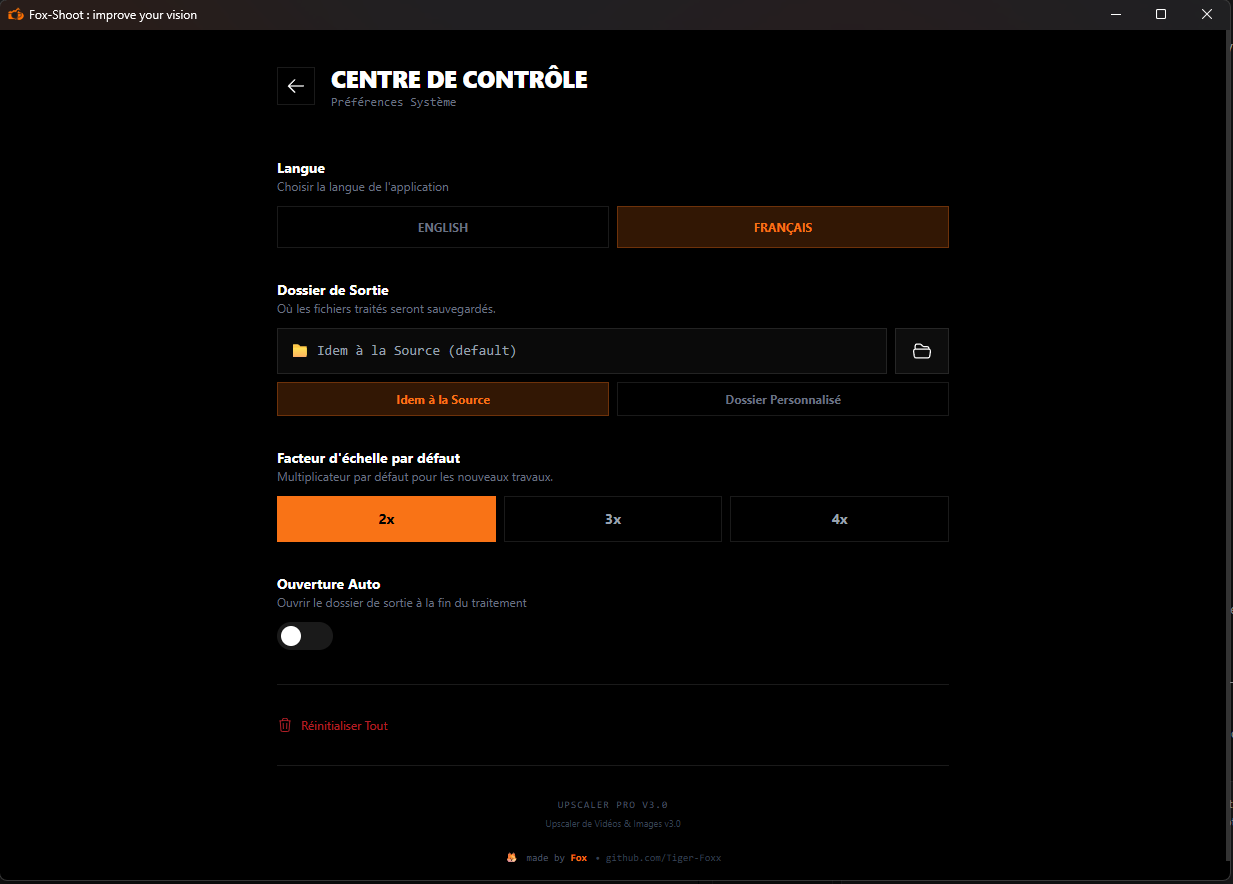Select the 3x scale factor
The width and height of the screenshot is (1233, 884).
click(x=612, y=519)
